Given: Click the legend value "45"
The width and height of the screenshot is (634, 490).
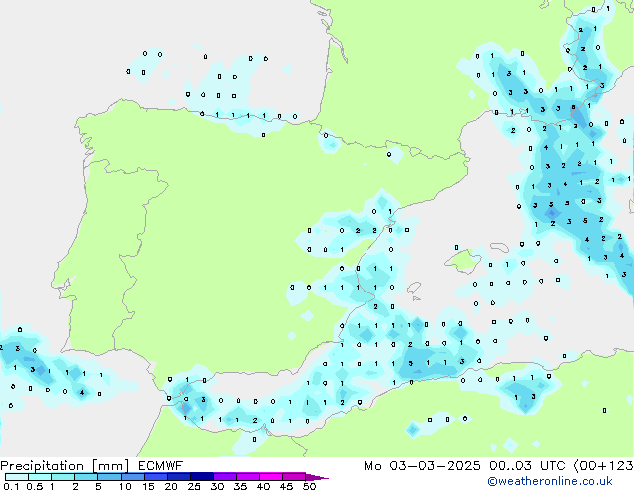Looking at the screenshot, I should [286, 486].
